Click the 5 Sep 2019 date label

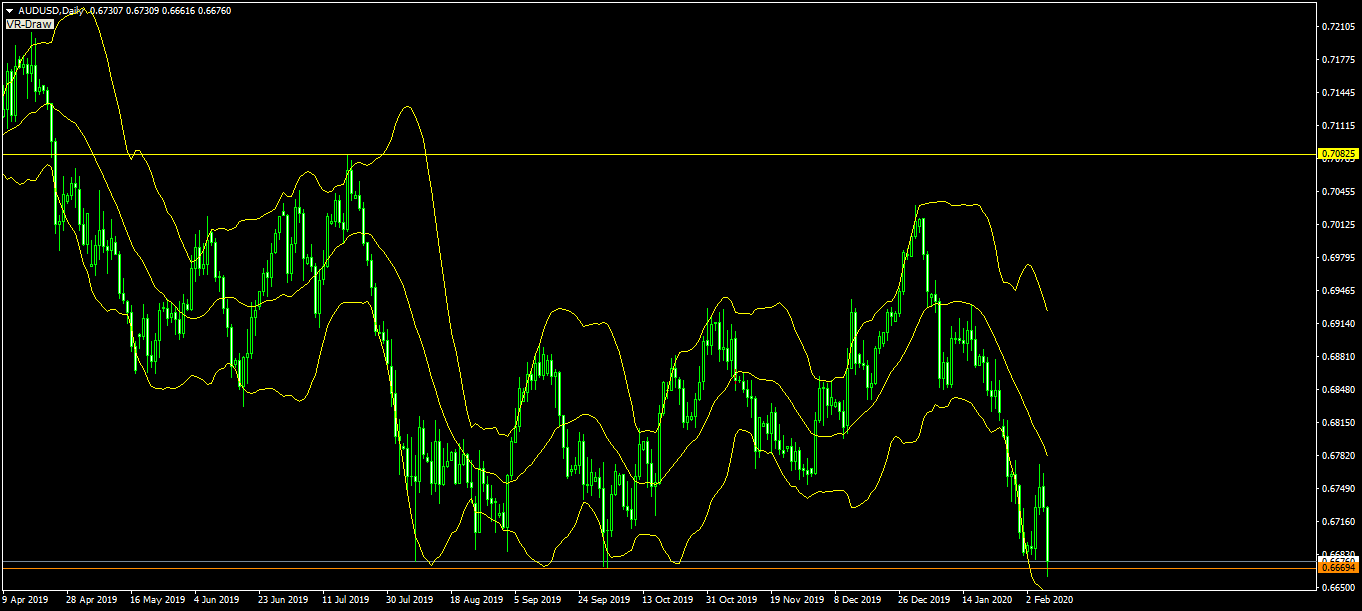tap(538, 600)
